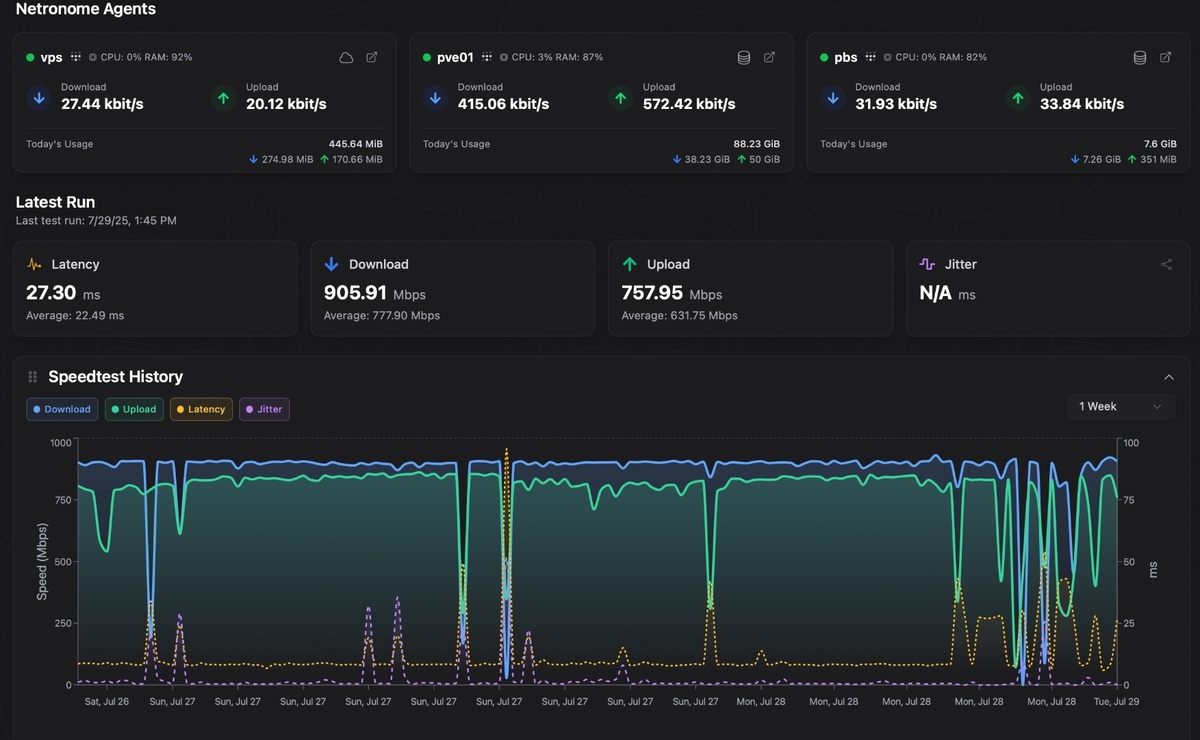Open the pve01 agent external link icon

point(769,58)
